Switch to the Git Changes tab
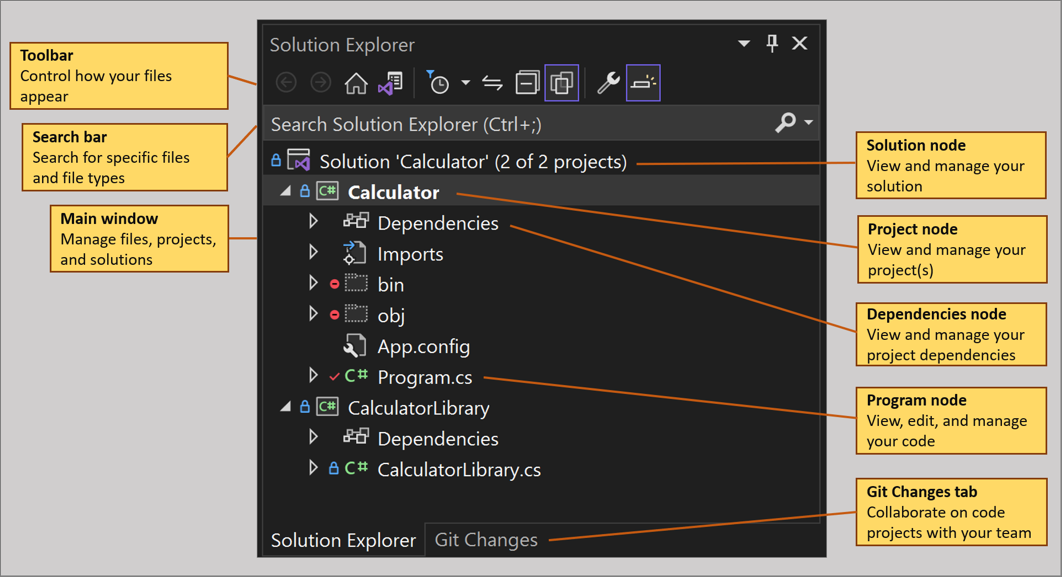Image resolution: width=1062 pixels, height=577 pixels. tap(486, 539)
